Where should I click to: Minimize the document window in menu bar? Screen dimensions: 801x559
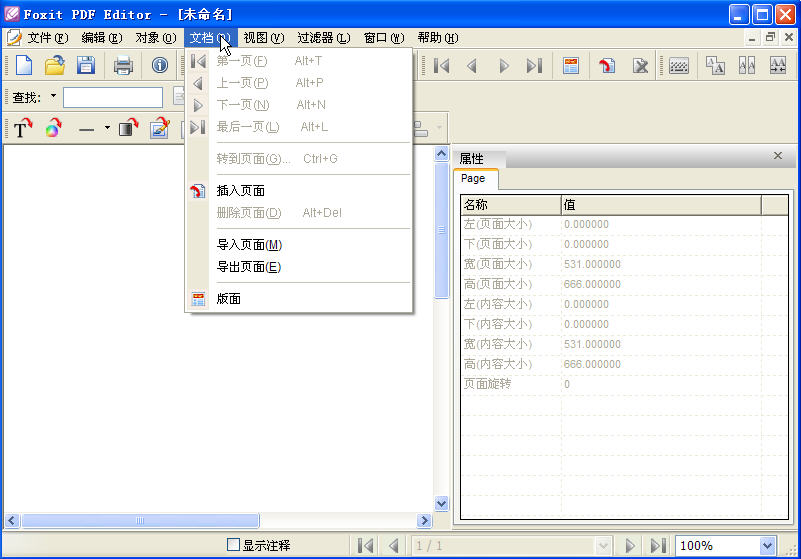click(751, 38)
